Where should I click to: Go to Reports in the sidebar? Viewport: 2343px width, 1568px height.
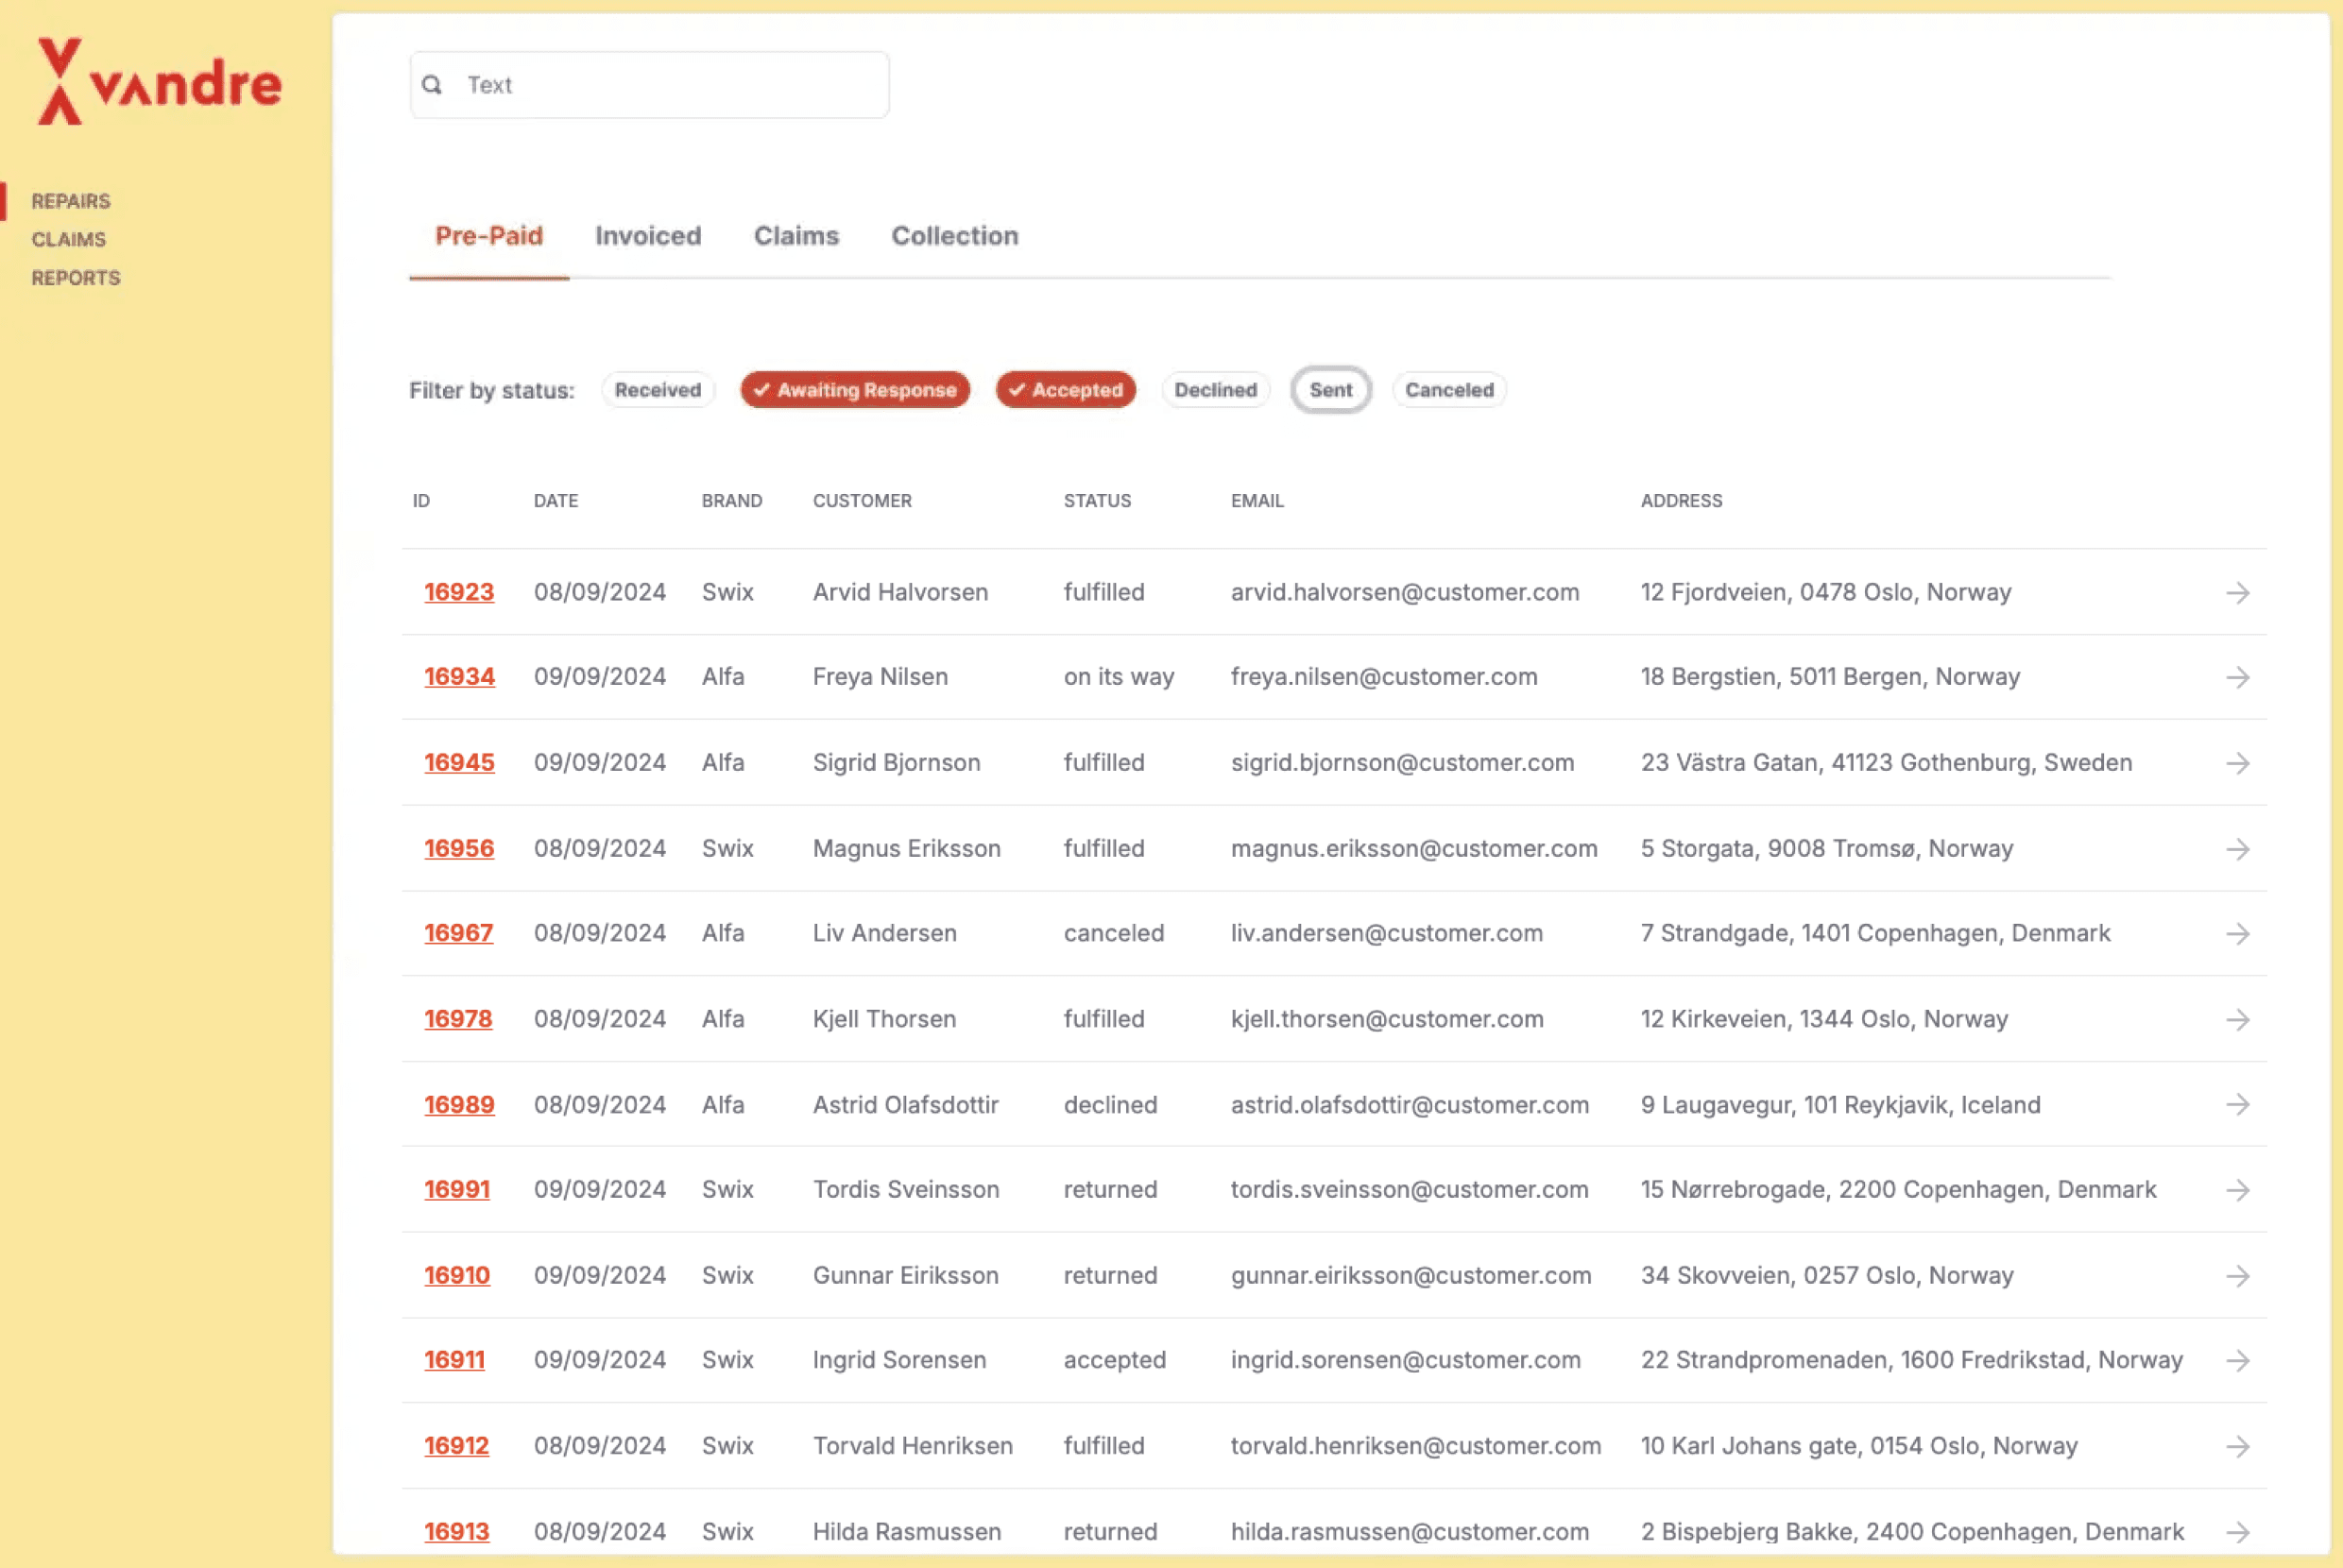pos(76,278)
